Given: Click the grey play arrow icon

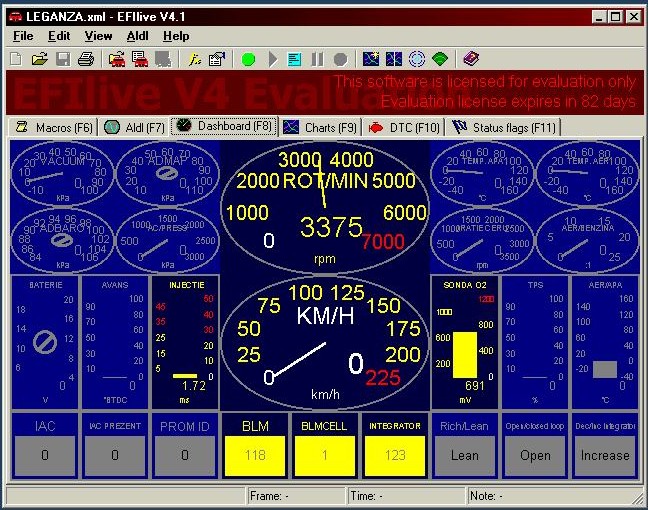Looking at the screenshot, I should [x=273, y=59].
